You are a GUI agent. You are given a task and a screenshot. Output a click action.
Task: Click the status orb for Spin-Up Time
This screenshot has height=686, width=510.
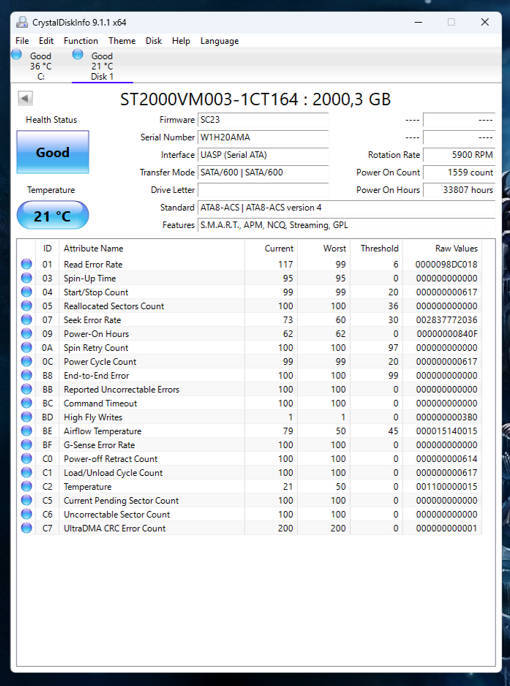pyautogui.click(x=27, y=278)
